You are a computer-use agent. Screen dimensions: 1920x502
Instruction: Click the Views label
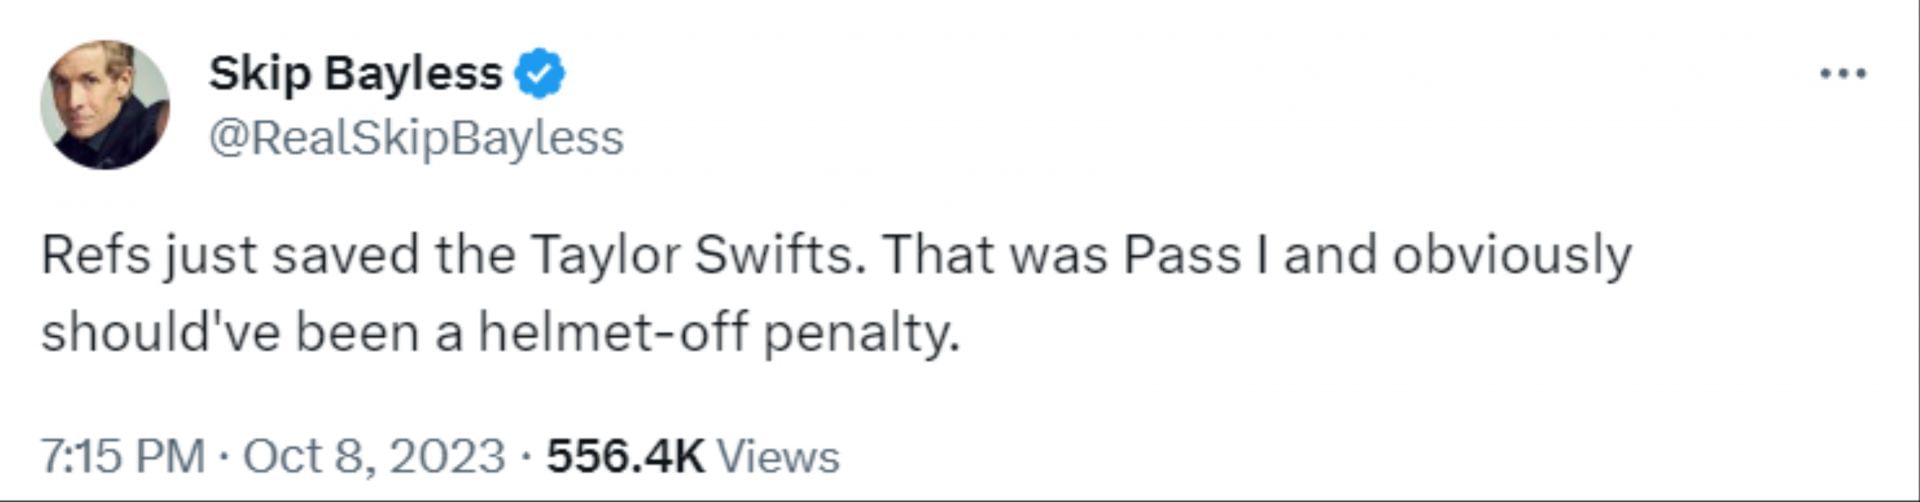click(779, 456)
